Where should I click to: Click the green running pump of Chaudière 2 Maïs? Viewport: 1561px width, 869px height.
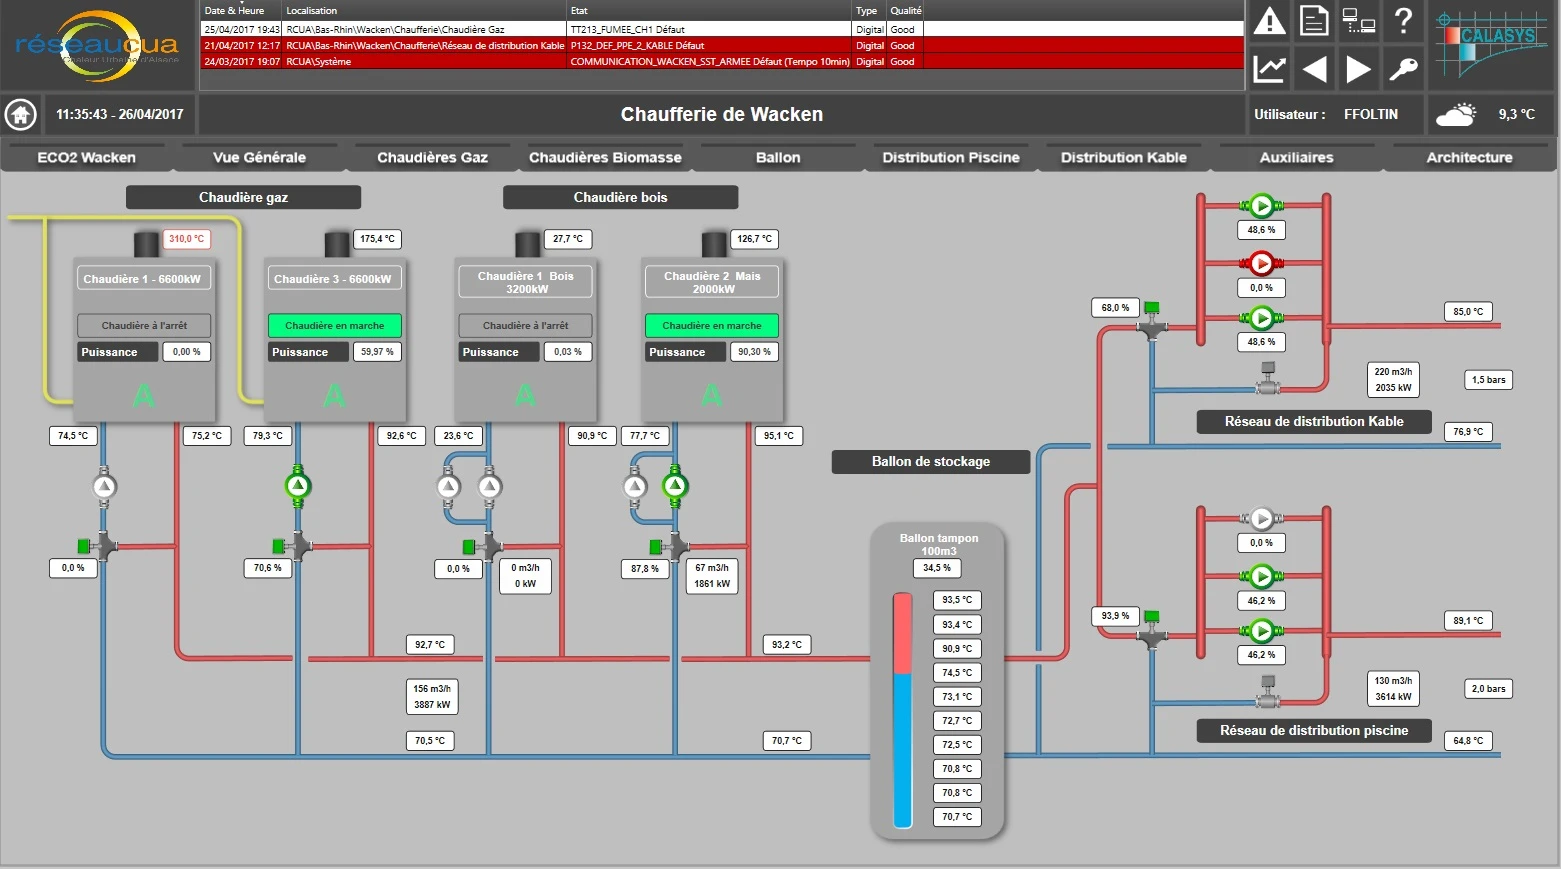[673, 487]
